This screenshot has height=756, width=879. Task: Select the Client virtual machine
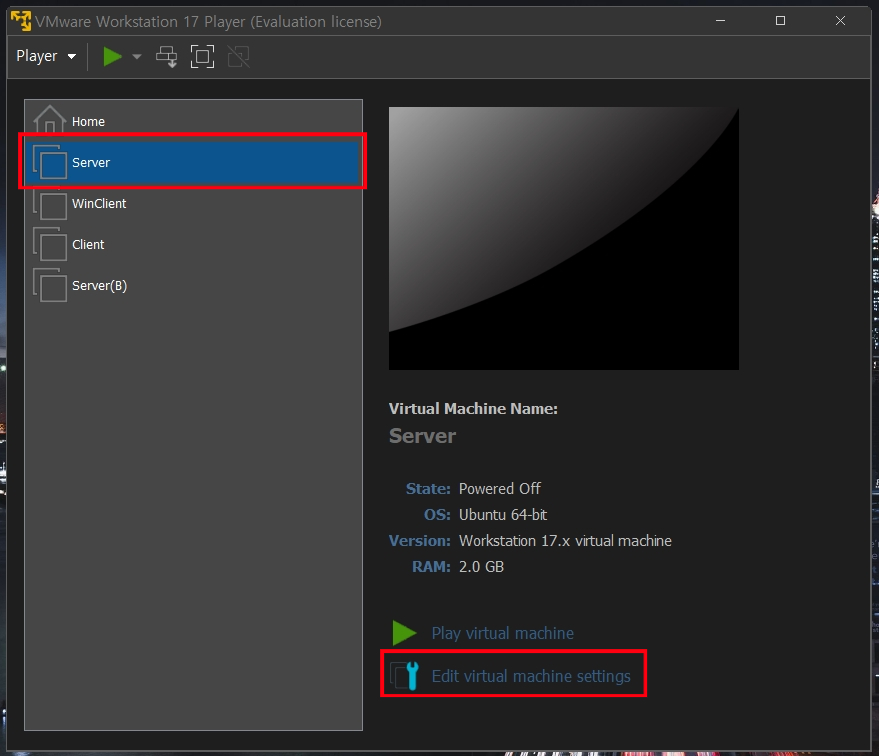point(193,244)
